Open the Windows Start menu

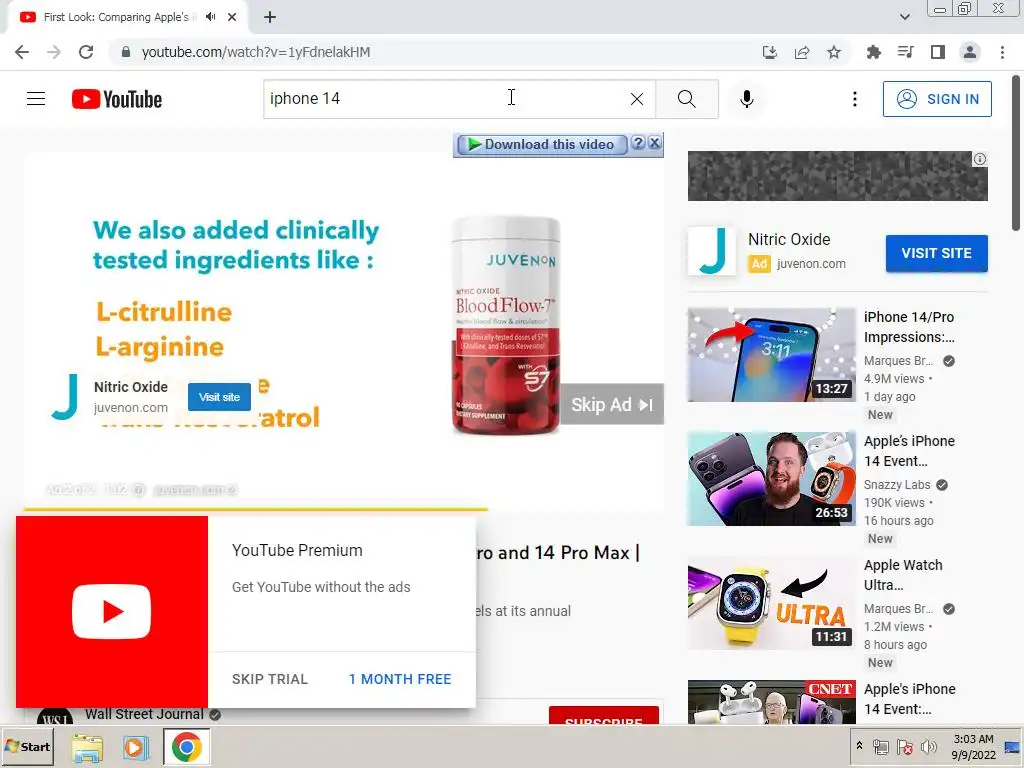(27, 746)
